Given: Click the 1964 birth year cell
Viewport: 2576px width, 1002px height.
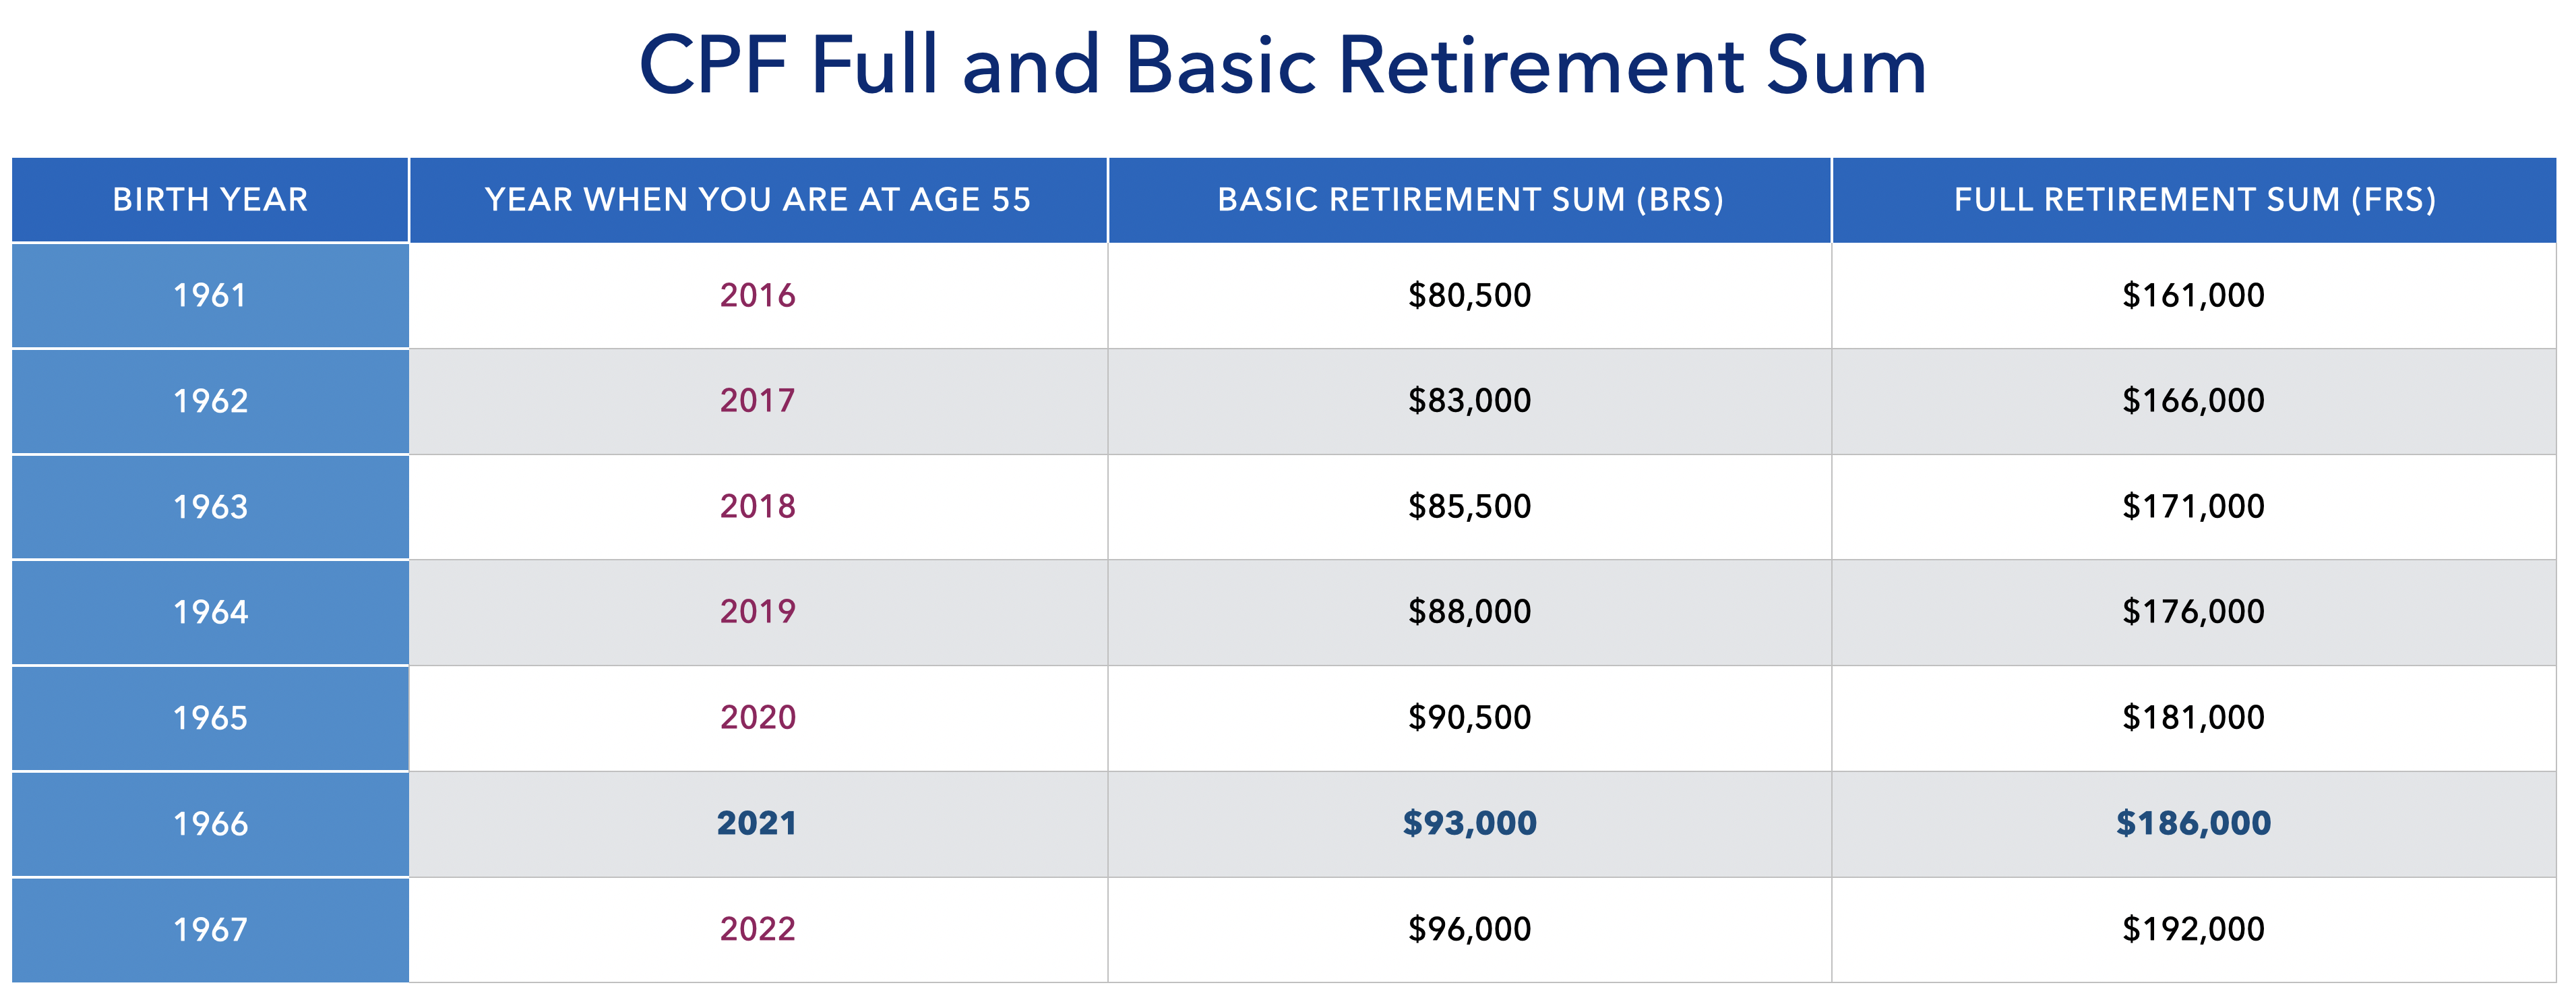Looking at the screenshot, I should coord(210,612).
